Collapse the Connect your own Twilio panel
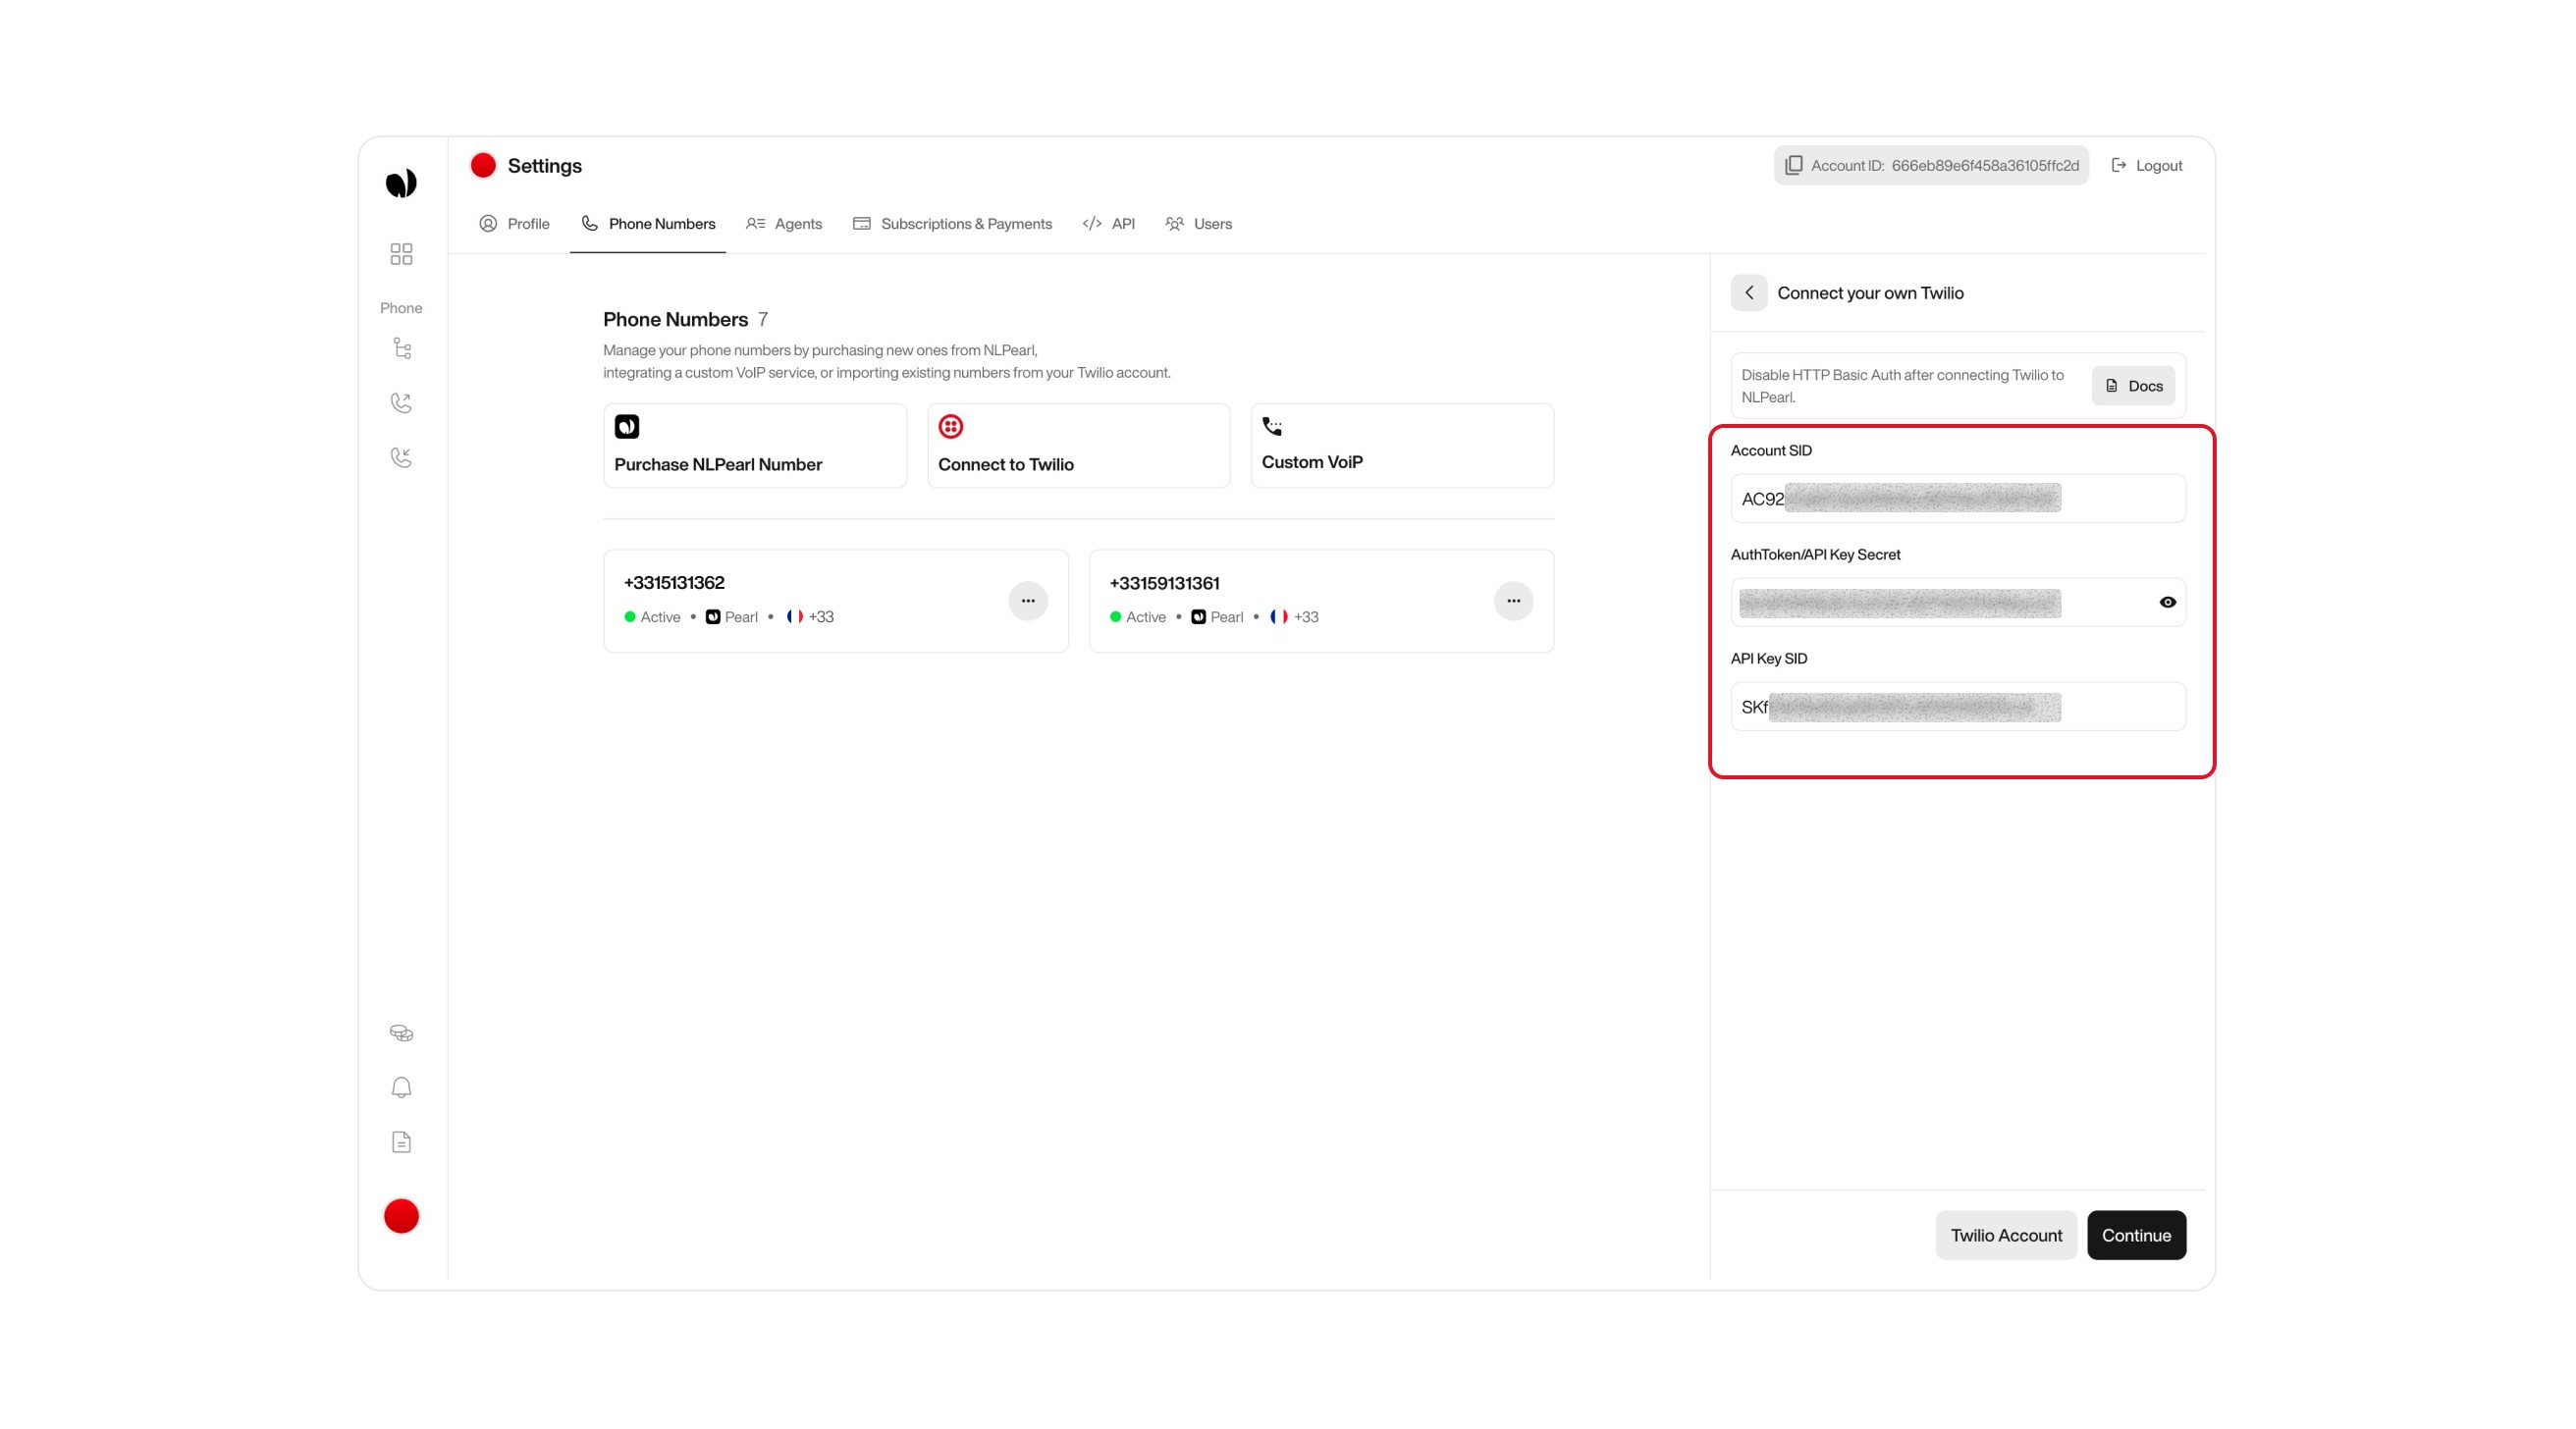The width and height of the screenshot is (2576, 1429). pyautogui.click(x=1749, y=292)
